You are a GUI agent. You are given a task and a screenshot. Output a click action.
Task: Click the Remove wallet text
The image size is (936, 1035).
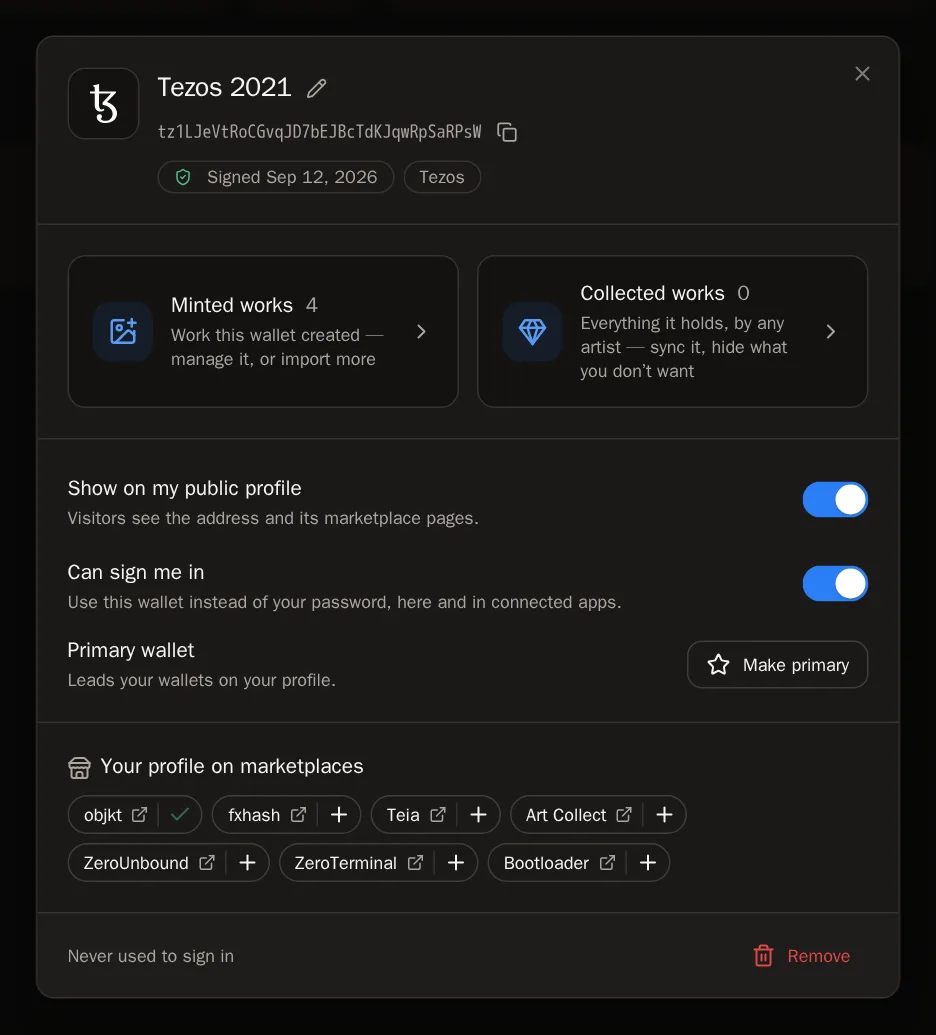coord(819,956)
